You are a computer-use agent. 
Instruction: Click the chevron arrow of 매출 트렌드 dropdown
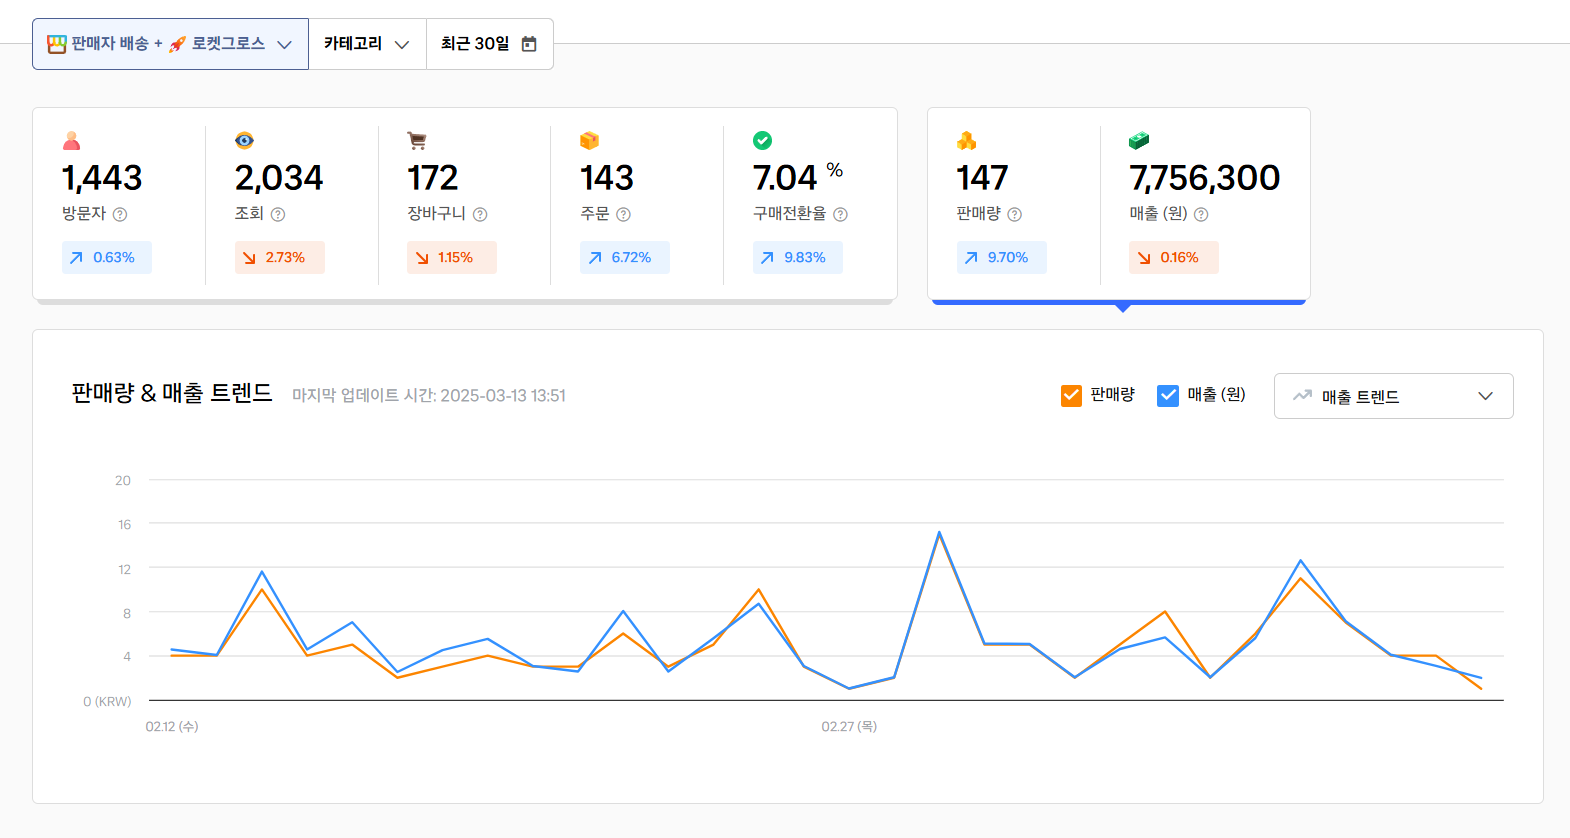1485,396
